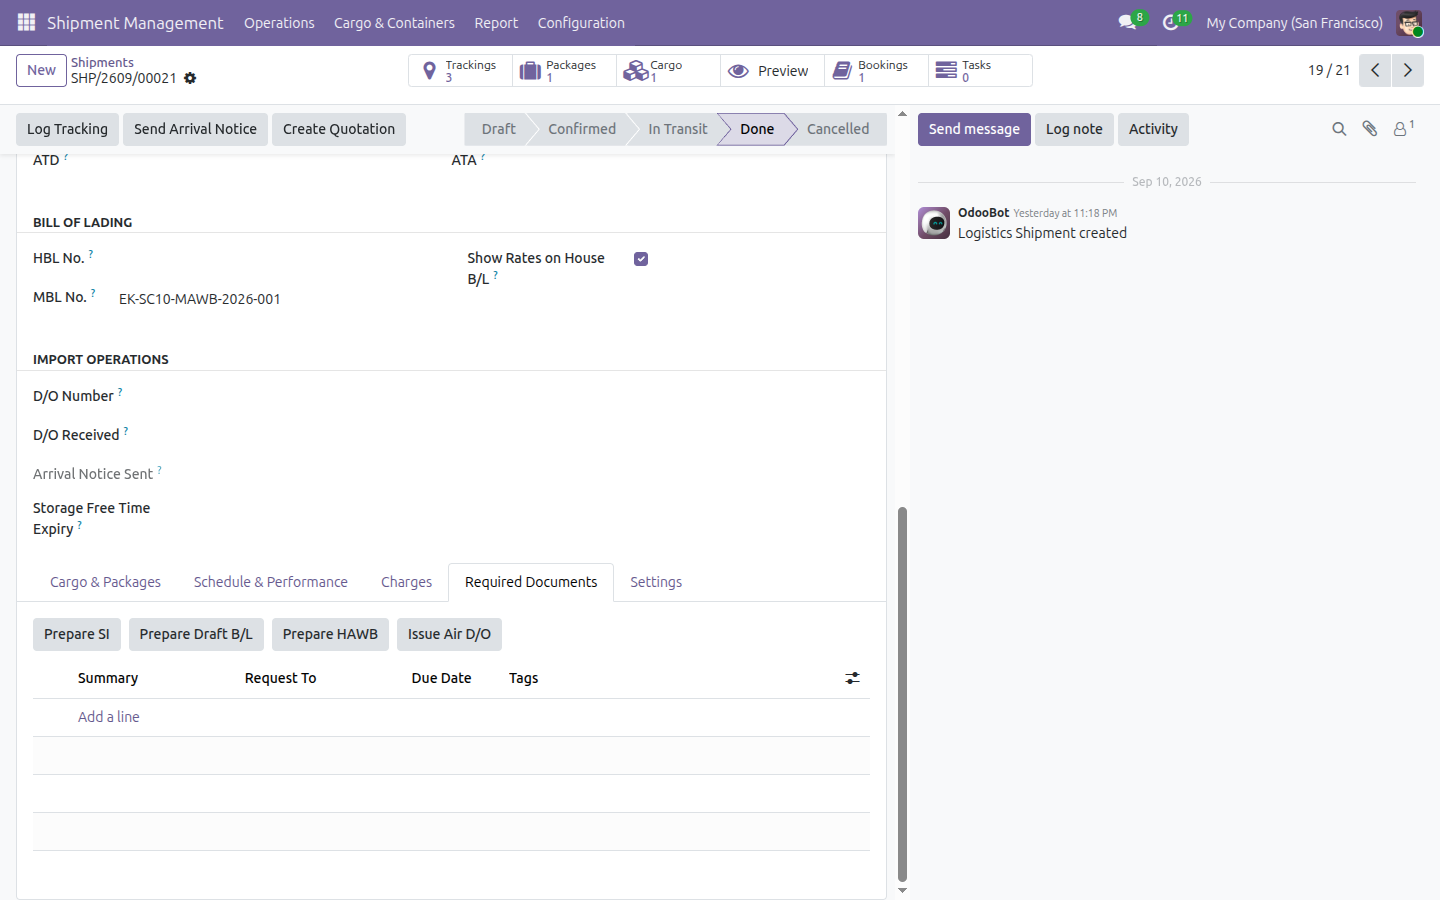
Task: Switch to the Charges tab
Action: (406, 582)
